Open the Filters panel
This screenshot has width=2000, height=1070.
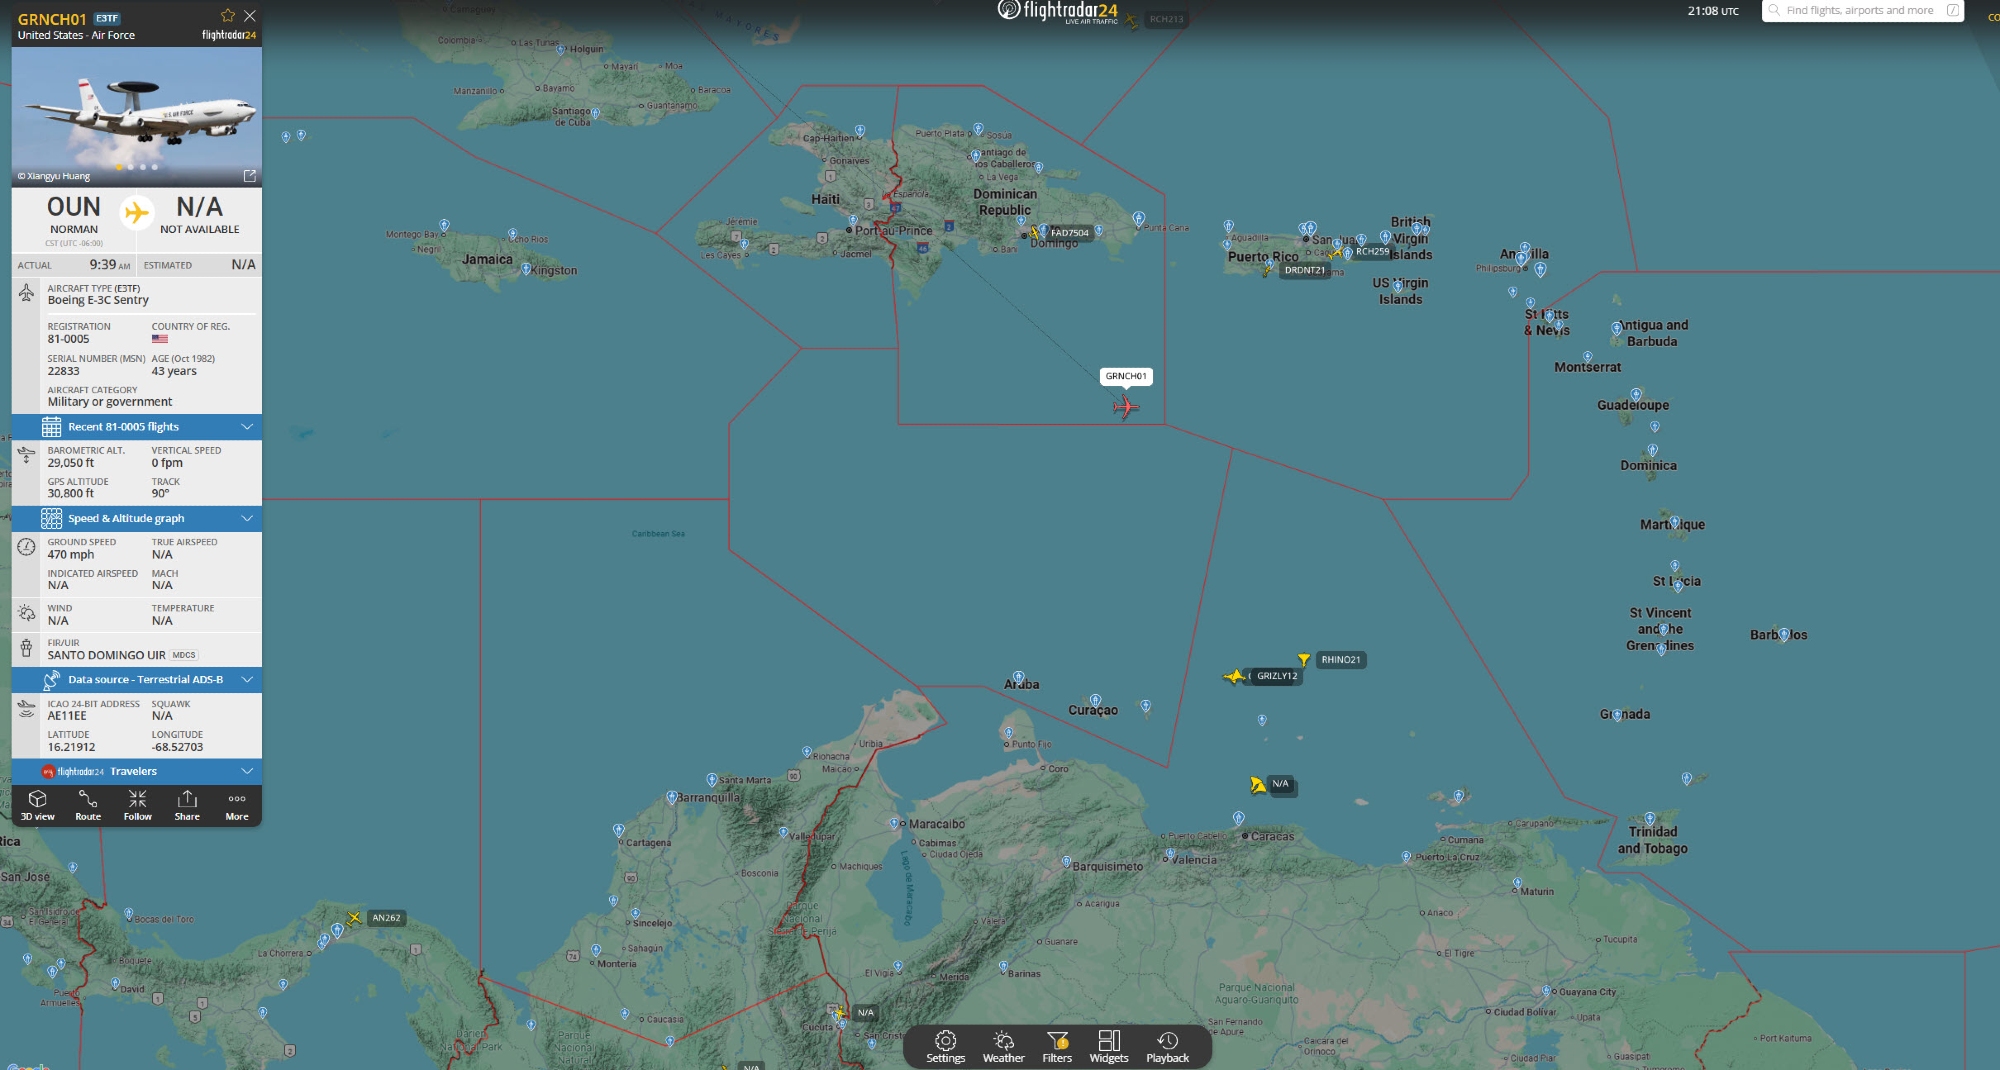click(1057, 1046)
